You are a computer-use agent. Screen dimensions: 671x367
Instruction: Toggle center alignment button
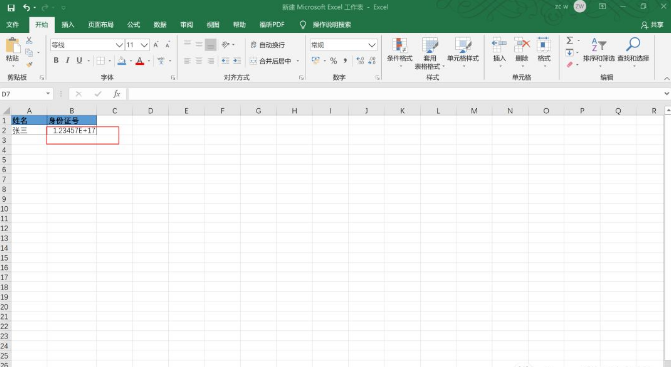[199, 61]
